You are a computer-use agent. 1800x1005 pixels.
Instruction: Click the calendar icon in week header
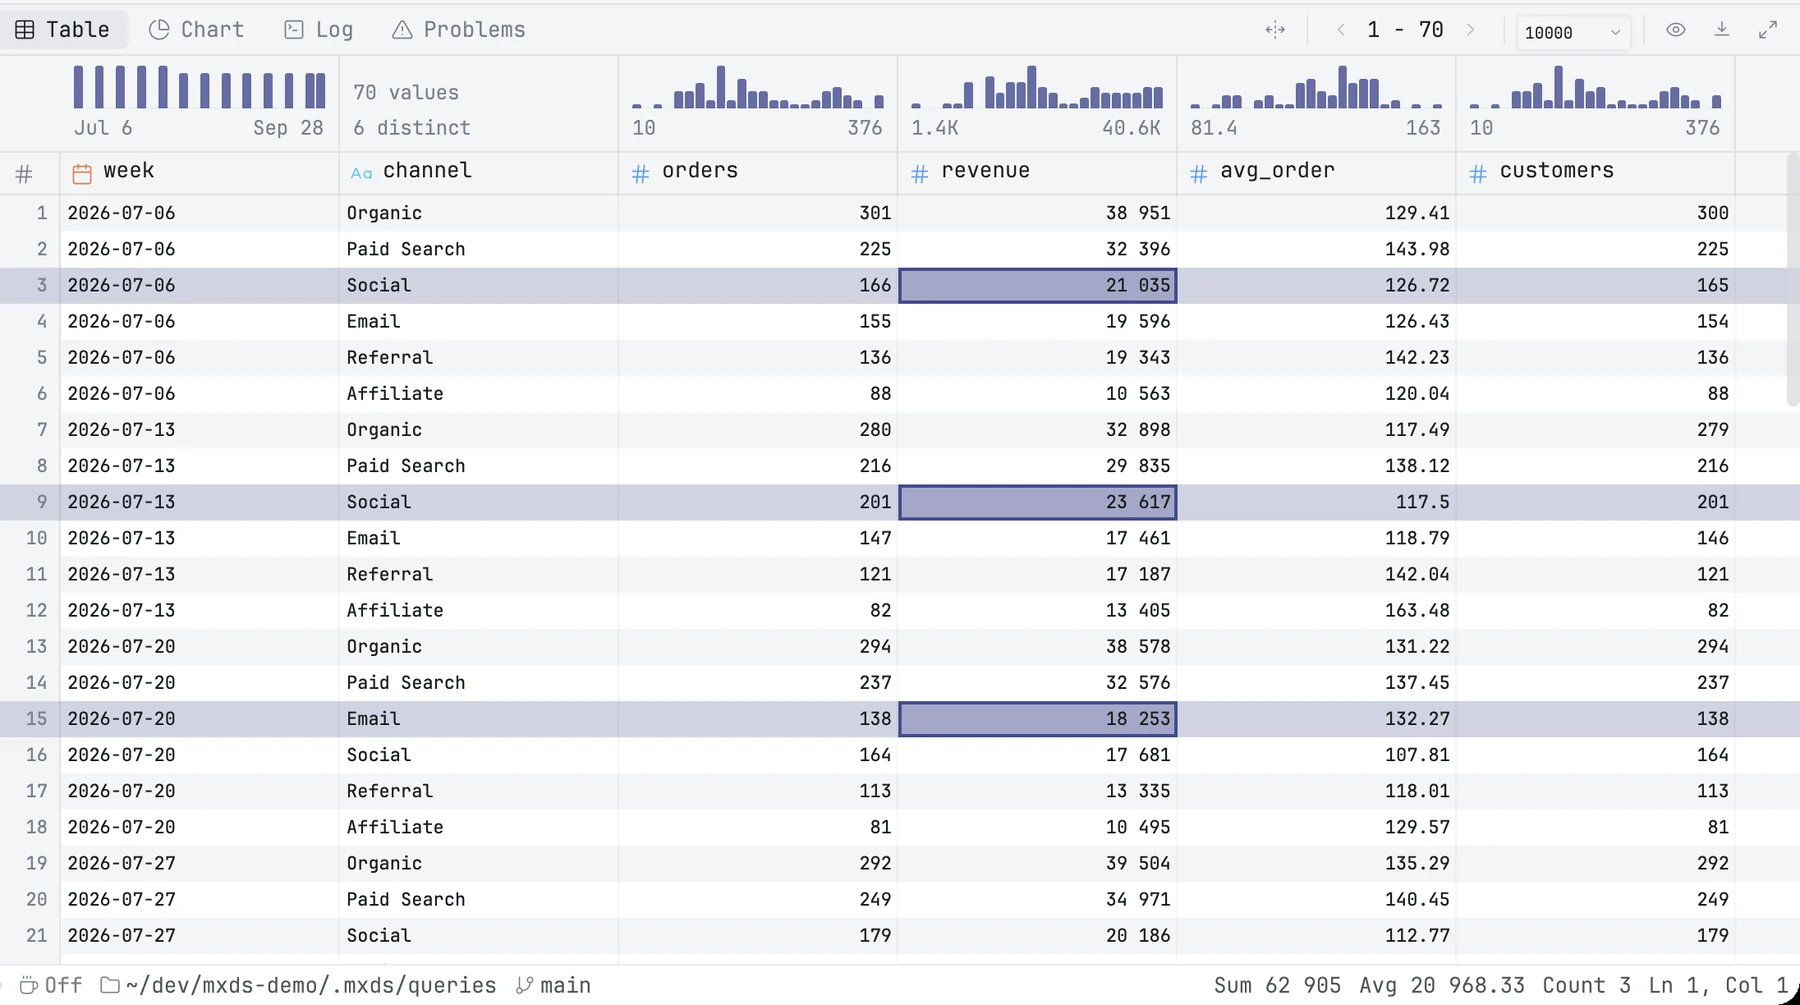[x=82, y=174]
